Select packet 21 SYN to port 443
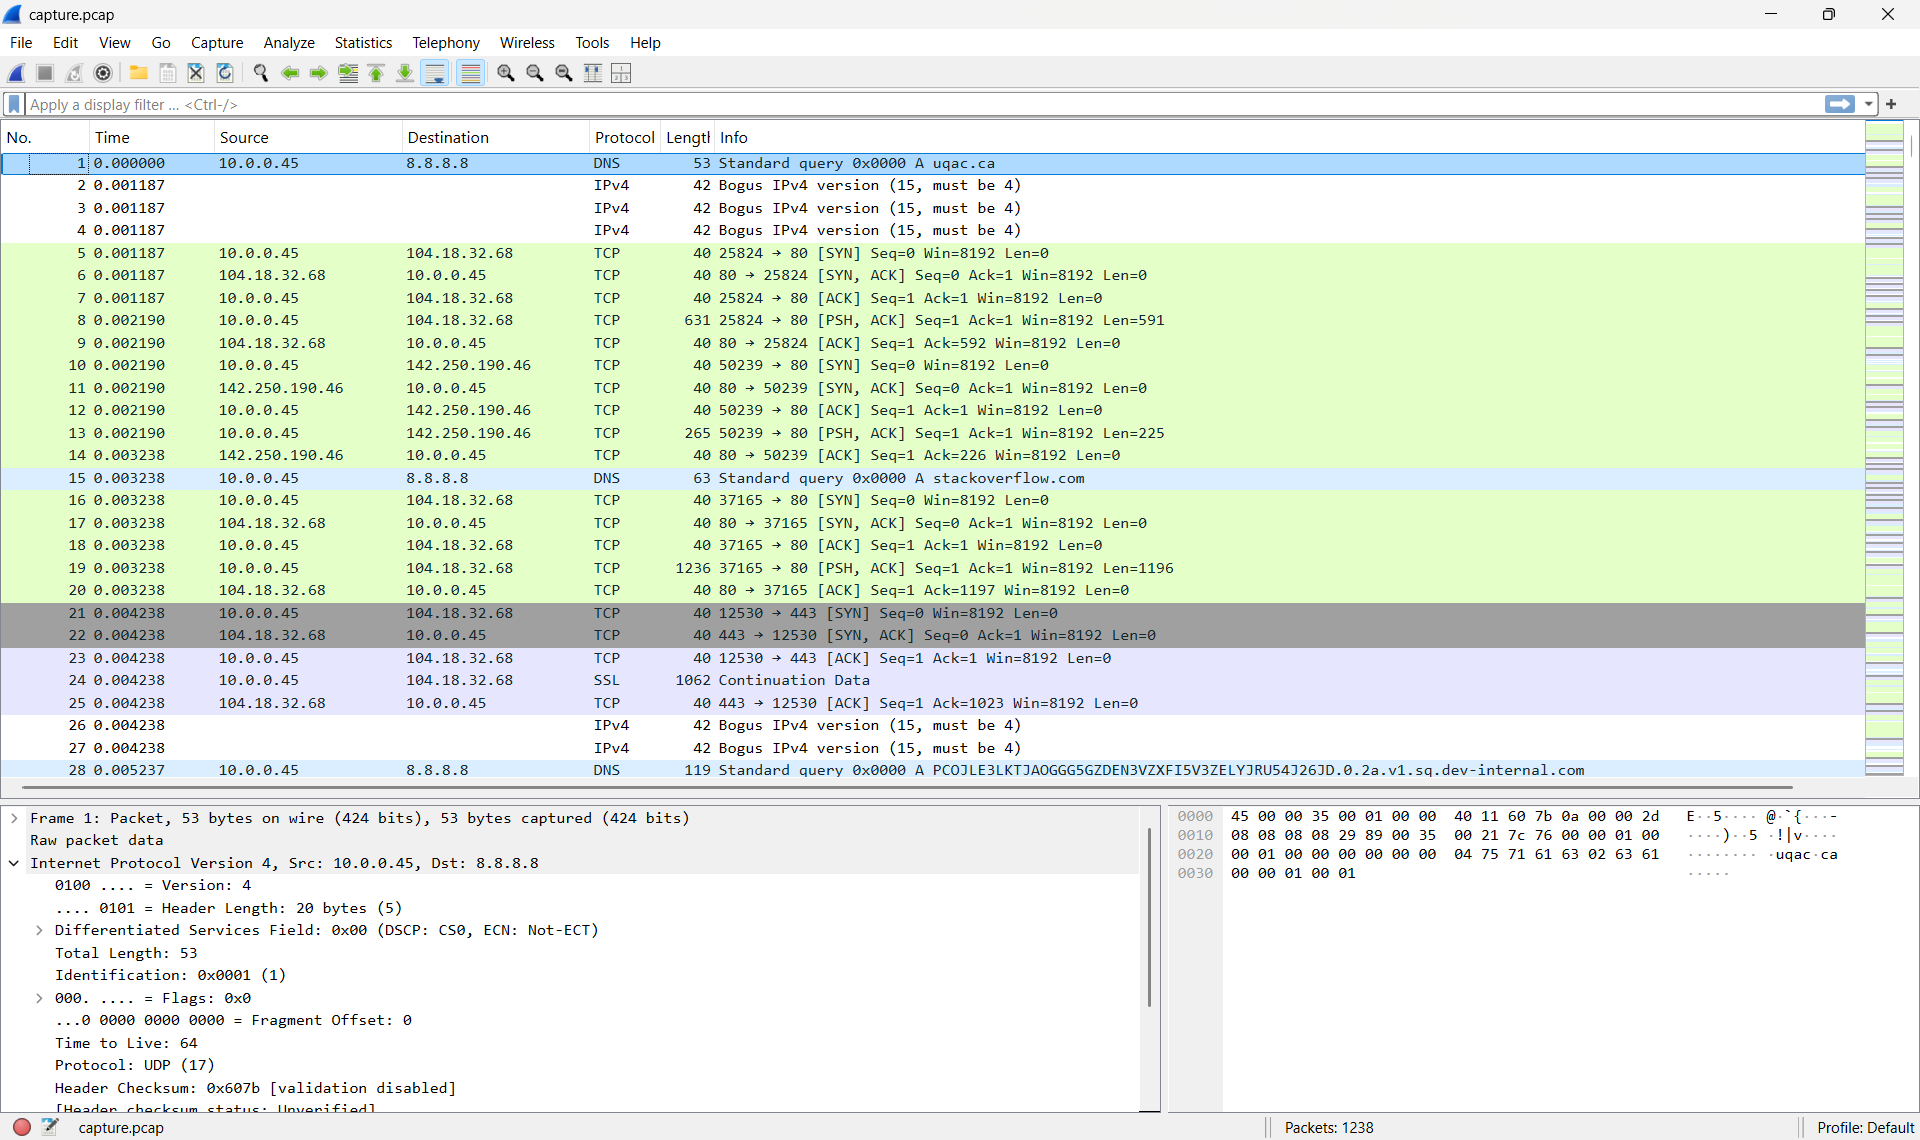Image resolution: width=1920 pixels, height=1140 pixels. click(x=932, y=613)
